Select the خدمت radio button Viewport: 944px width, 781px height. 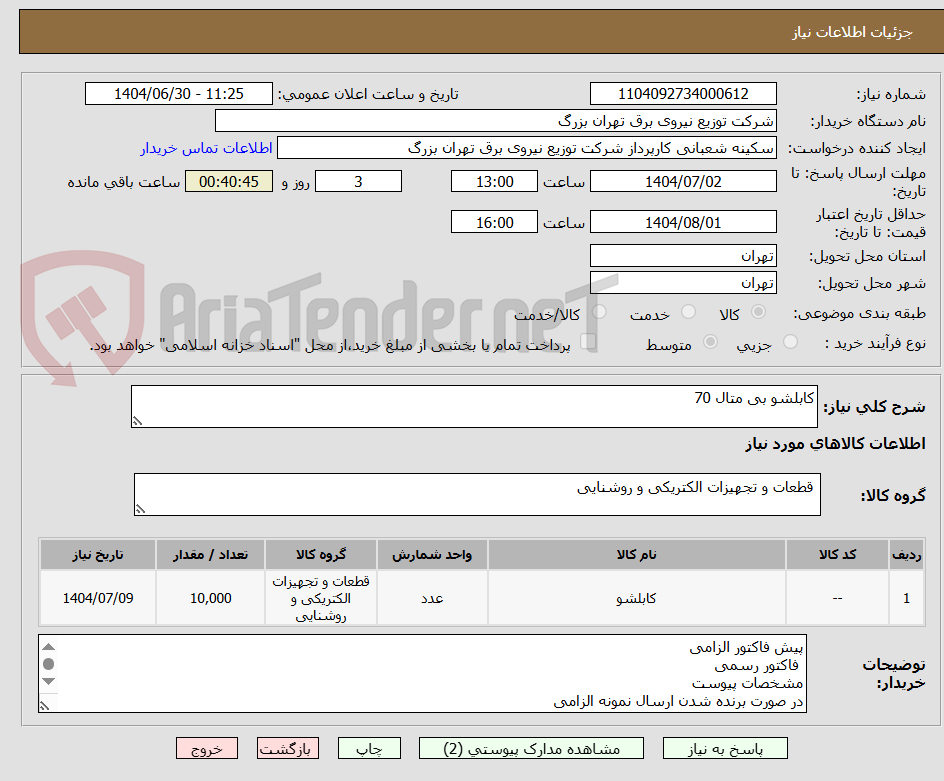(x=688, y=312)
